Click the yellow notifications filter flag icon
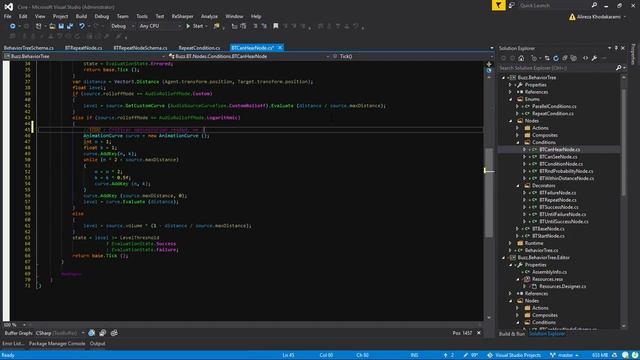 (x=498, y=5)
